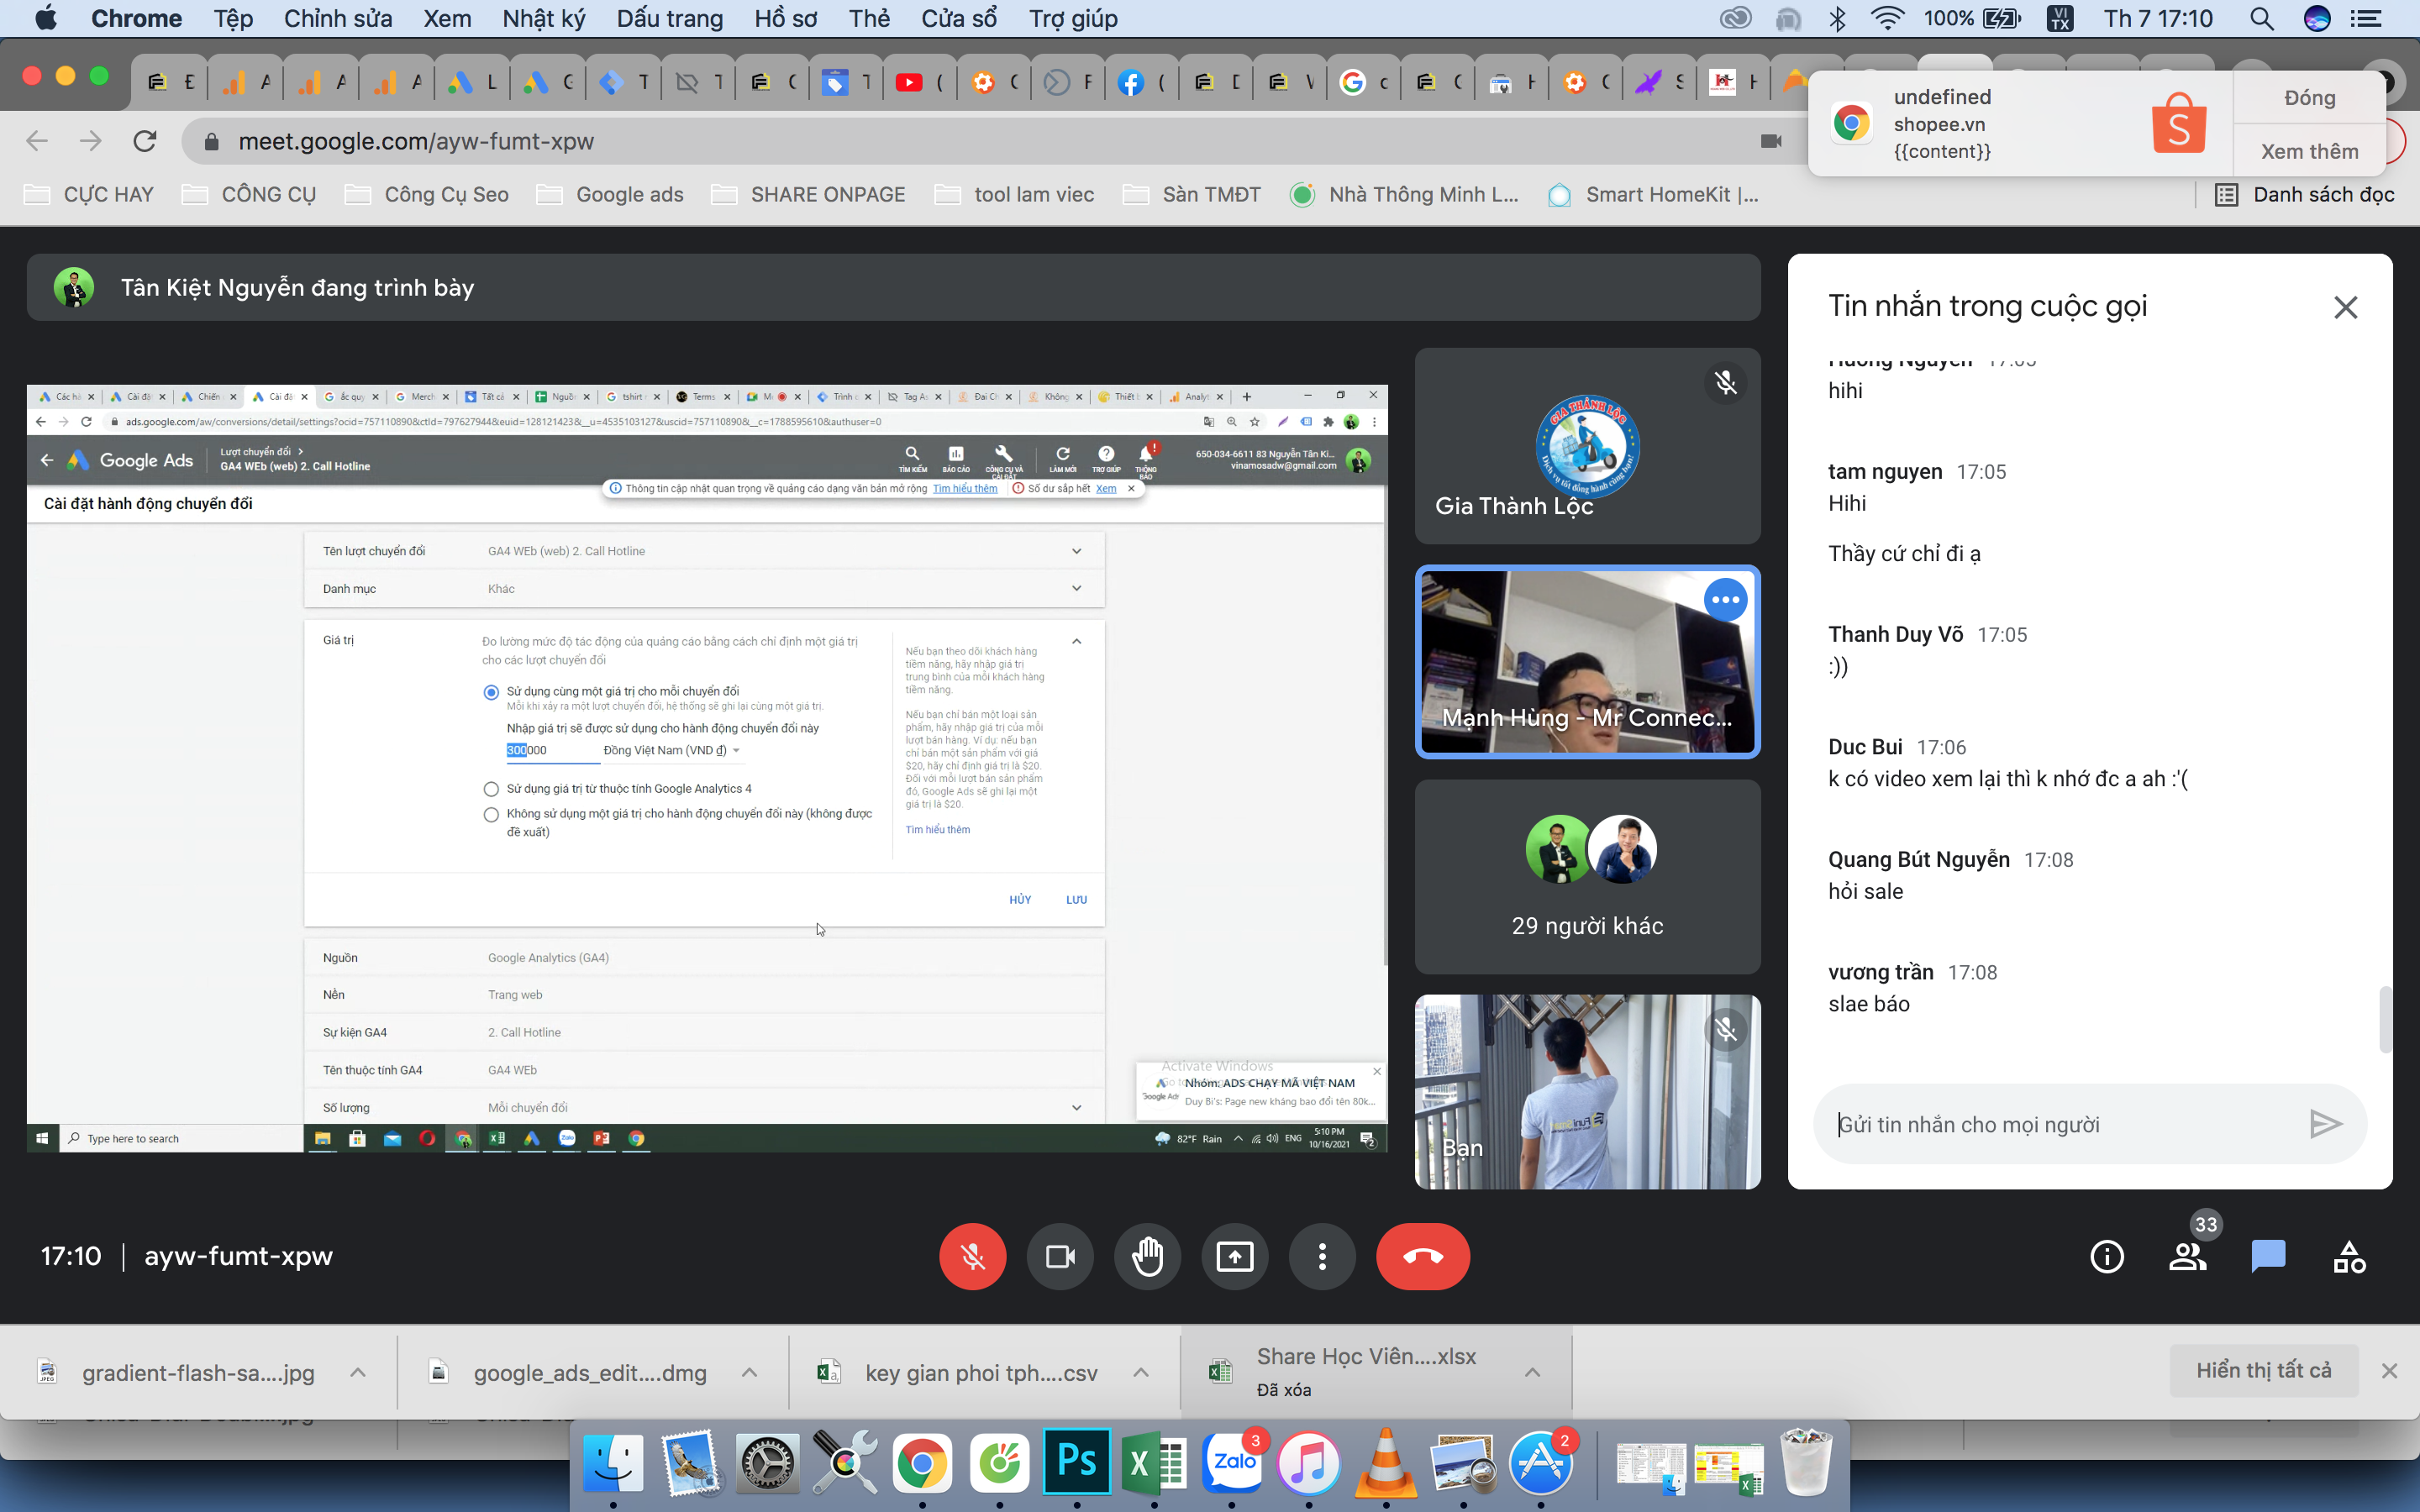Open the Tệp menu
This screenshot has width=2420, height=1512.
pyautogui.click(x=233, y=18)
